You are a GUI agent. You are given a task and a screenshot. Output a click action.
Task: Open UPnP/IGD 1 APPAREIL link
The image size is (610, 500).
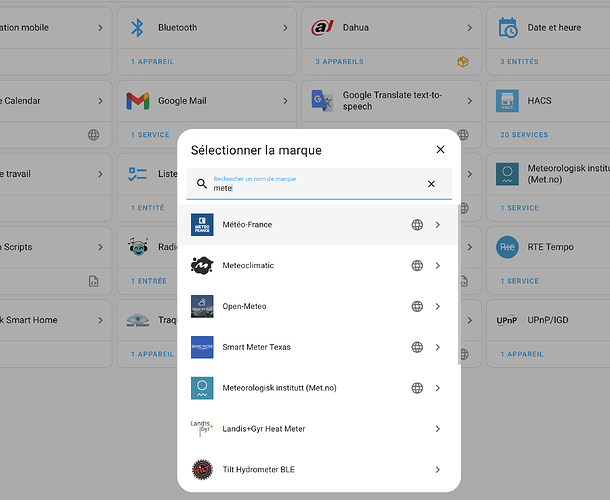522,354
